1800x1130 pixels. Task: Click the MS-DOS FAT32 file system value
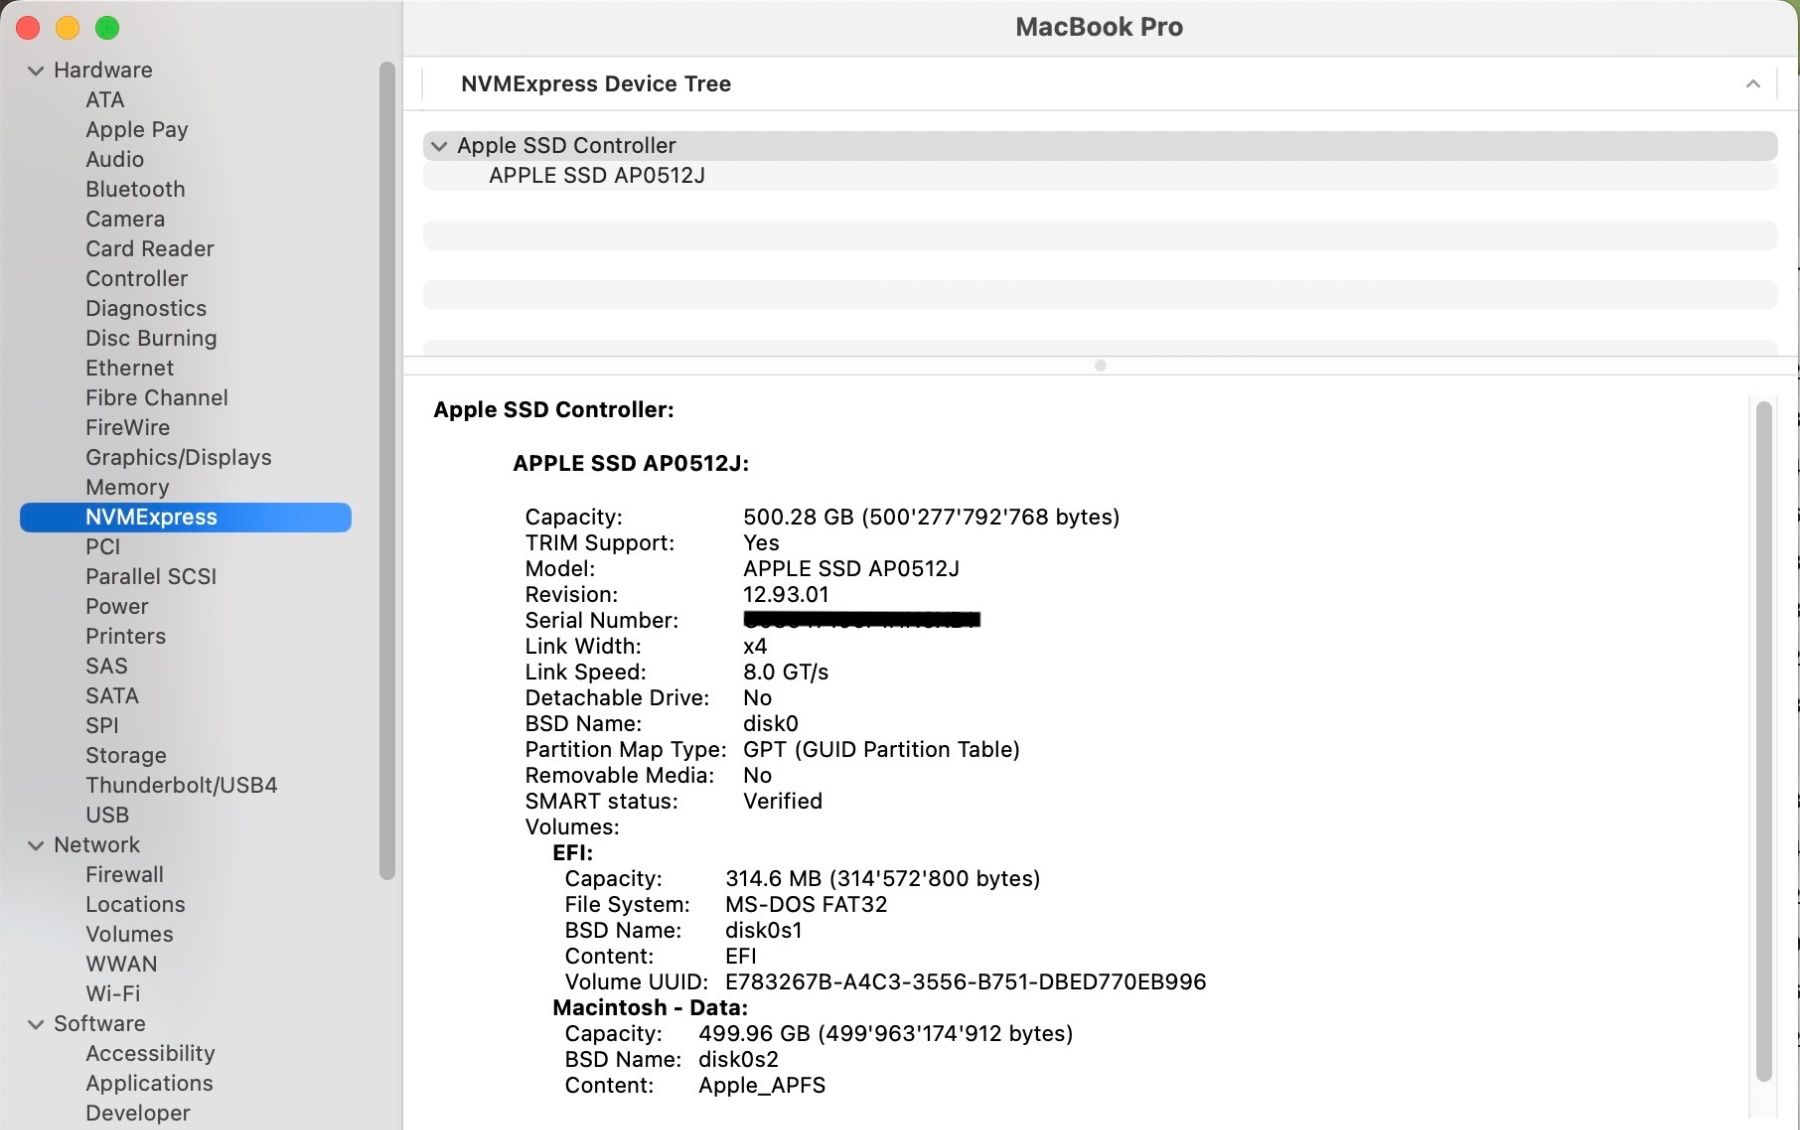(x=806, y=905)
